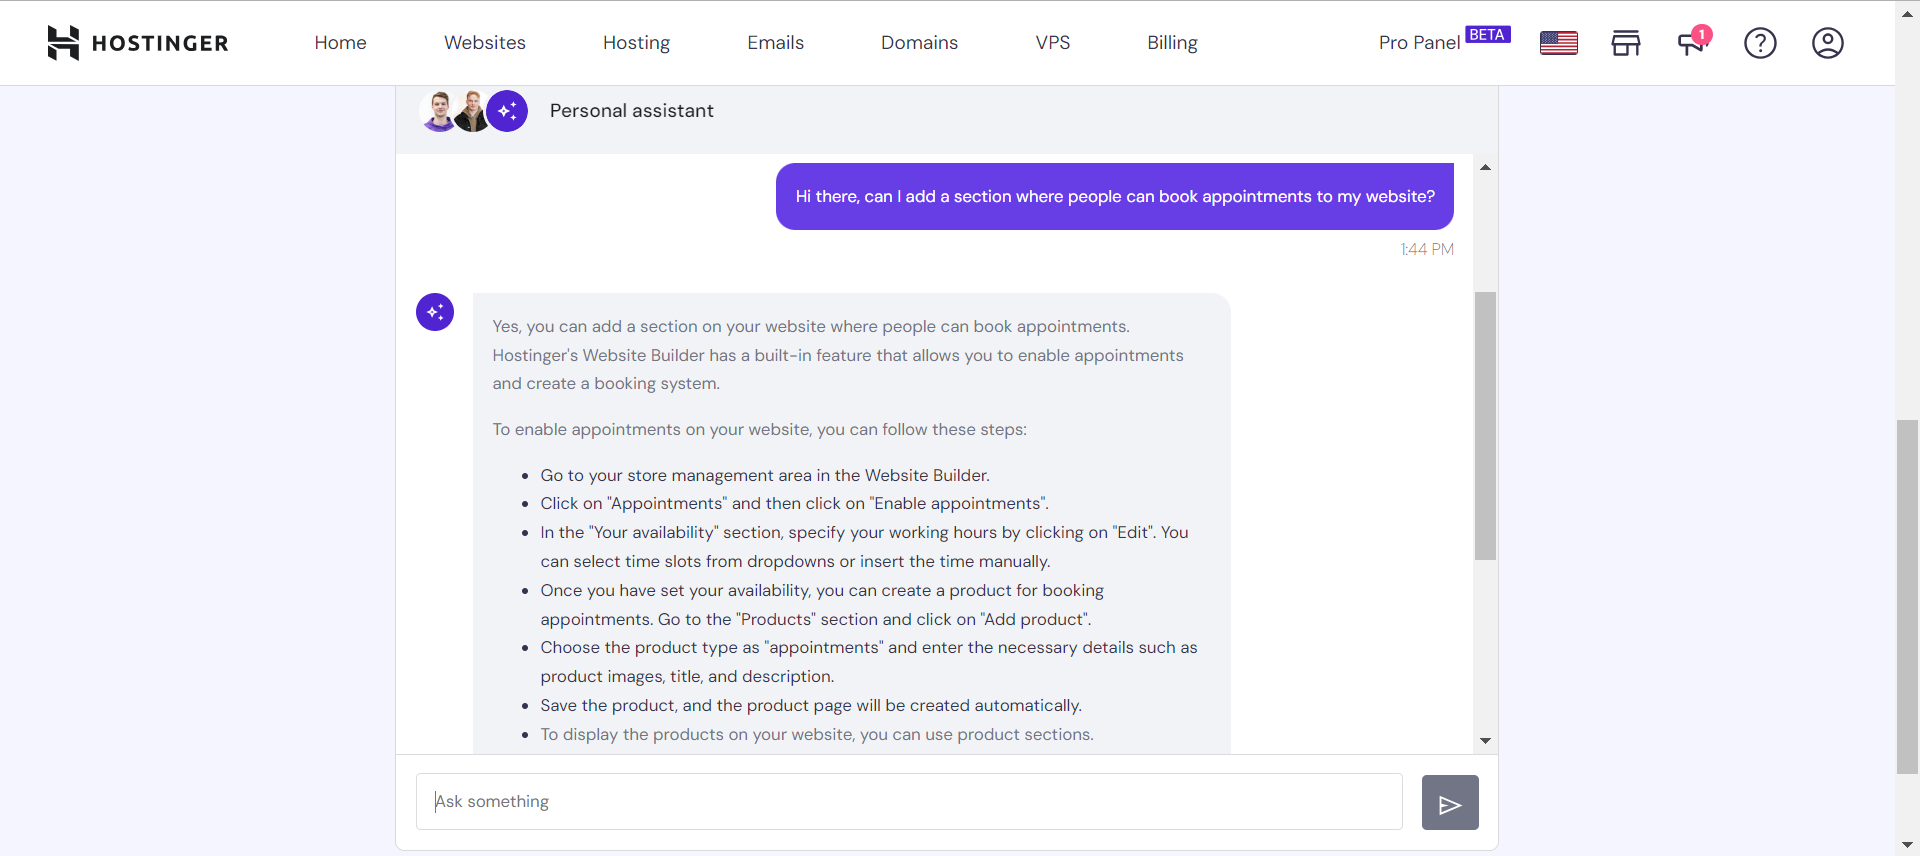This screenshot has height=856, width=1920.
Task: Click the assistant avatar beside the reply
Action: (x=435, y=312)
